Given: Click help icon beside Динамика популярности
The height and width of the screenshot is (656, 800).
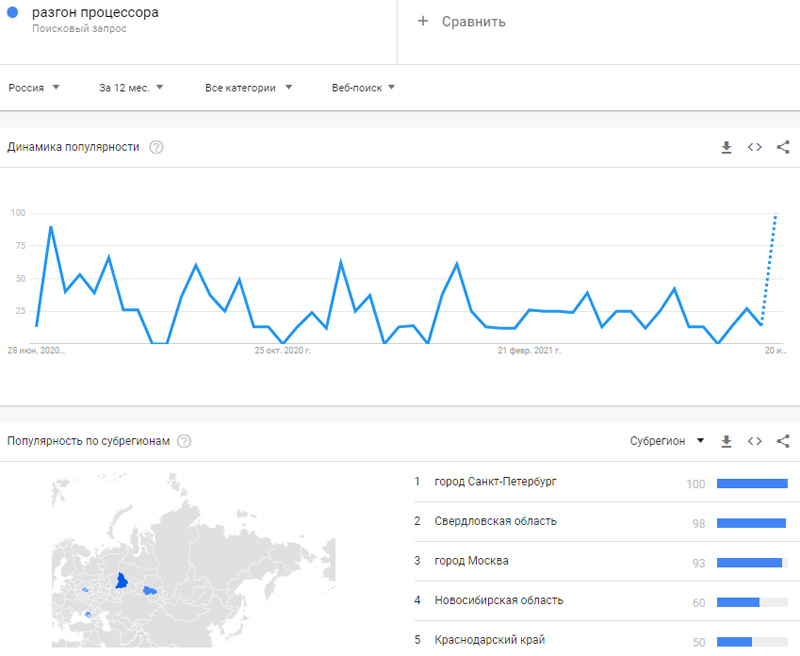Looking at the screenshot, I should 156,148.
